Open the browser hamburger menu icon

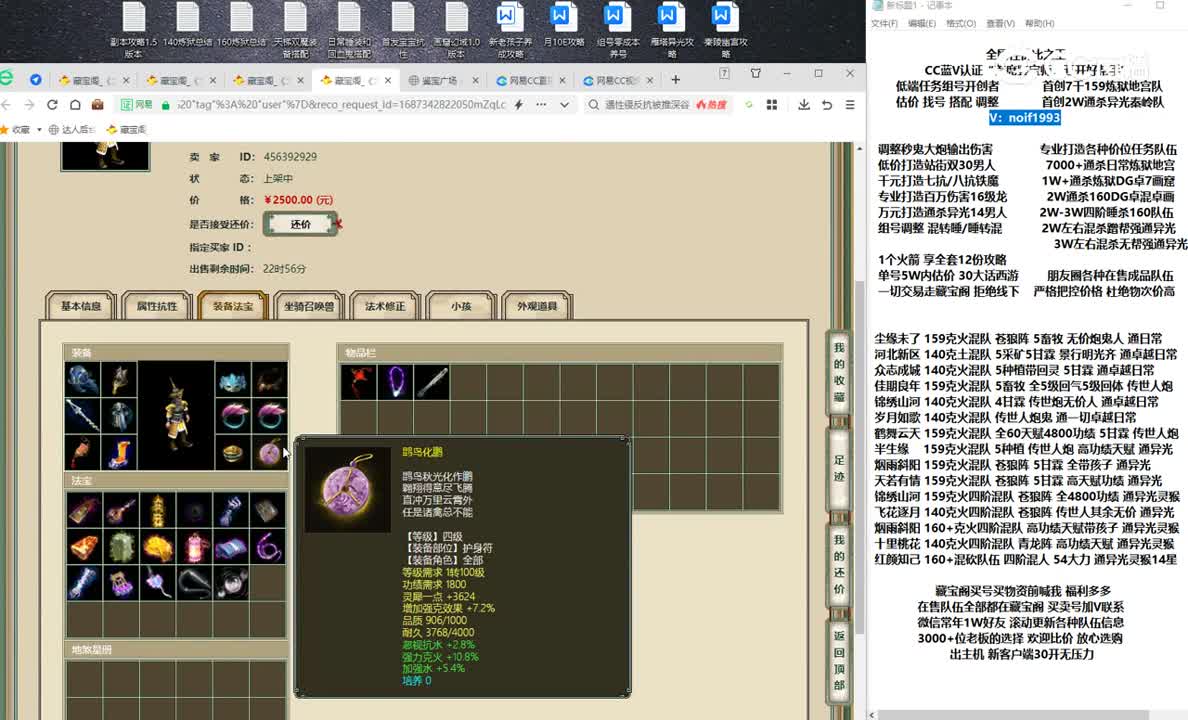pyautogui.click(x=850, y=105)
